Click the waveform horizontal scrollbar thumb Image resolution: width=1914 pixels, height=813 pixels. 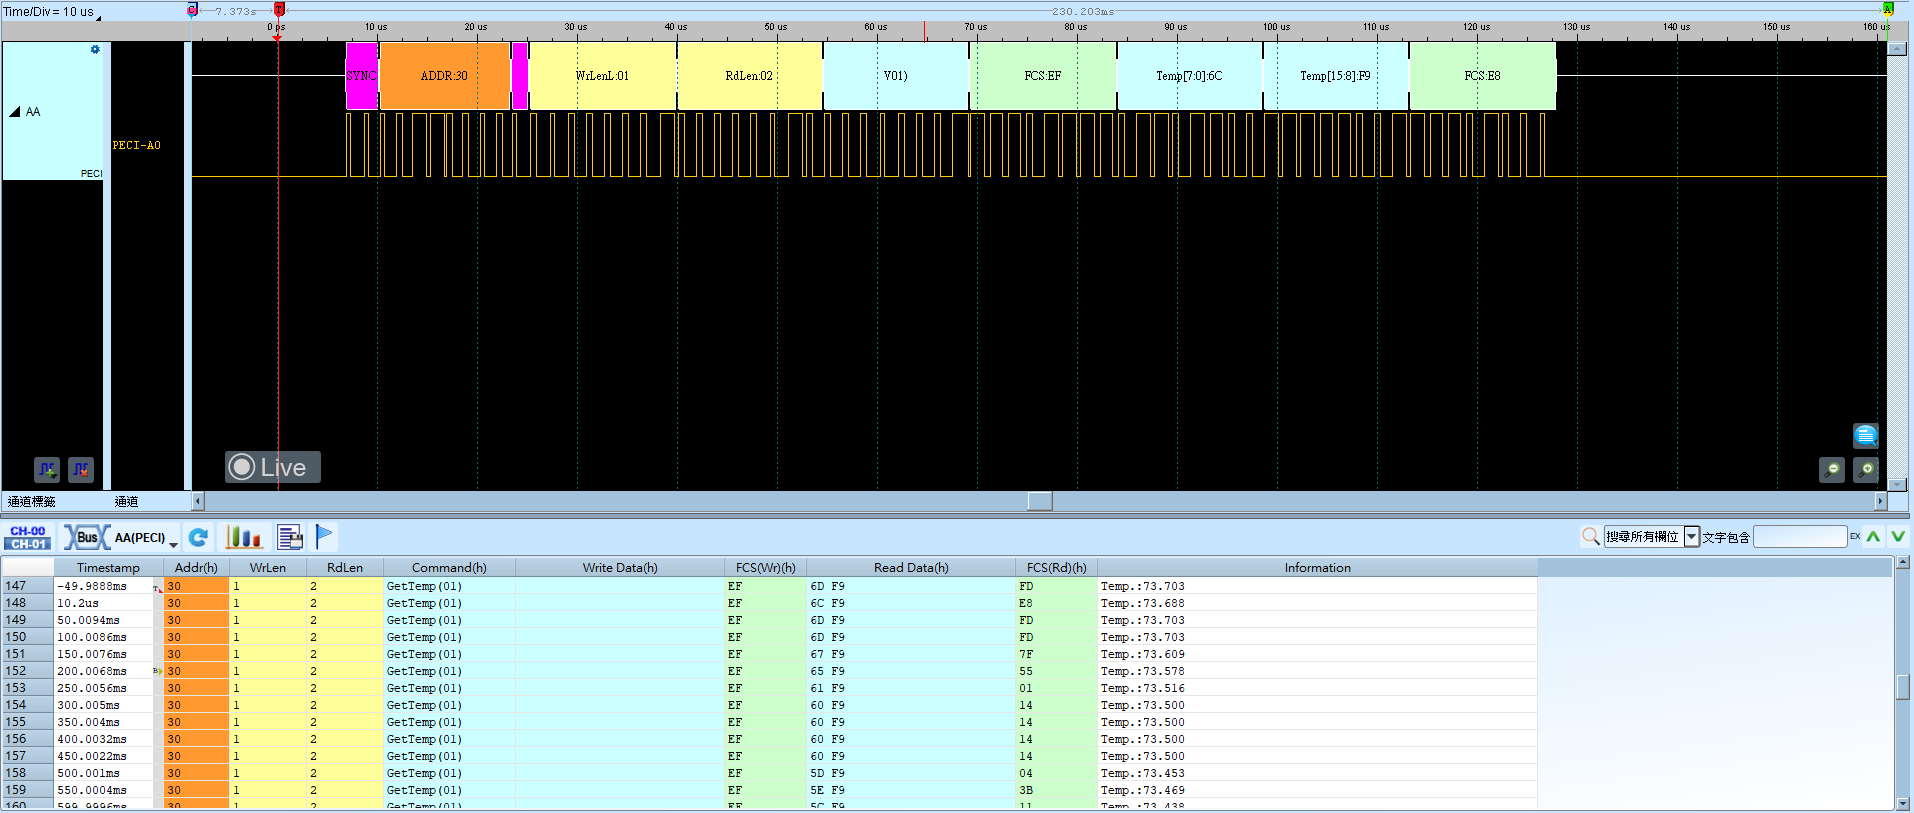click(1040, 501)
